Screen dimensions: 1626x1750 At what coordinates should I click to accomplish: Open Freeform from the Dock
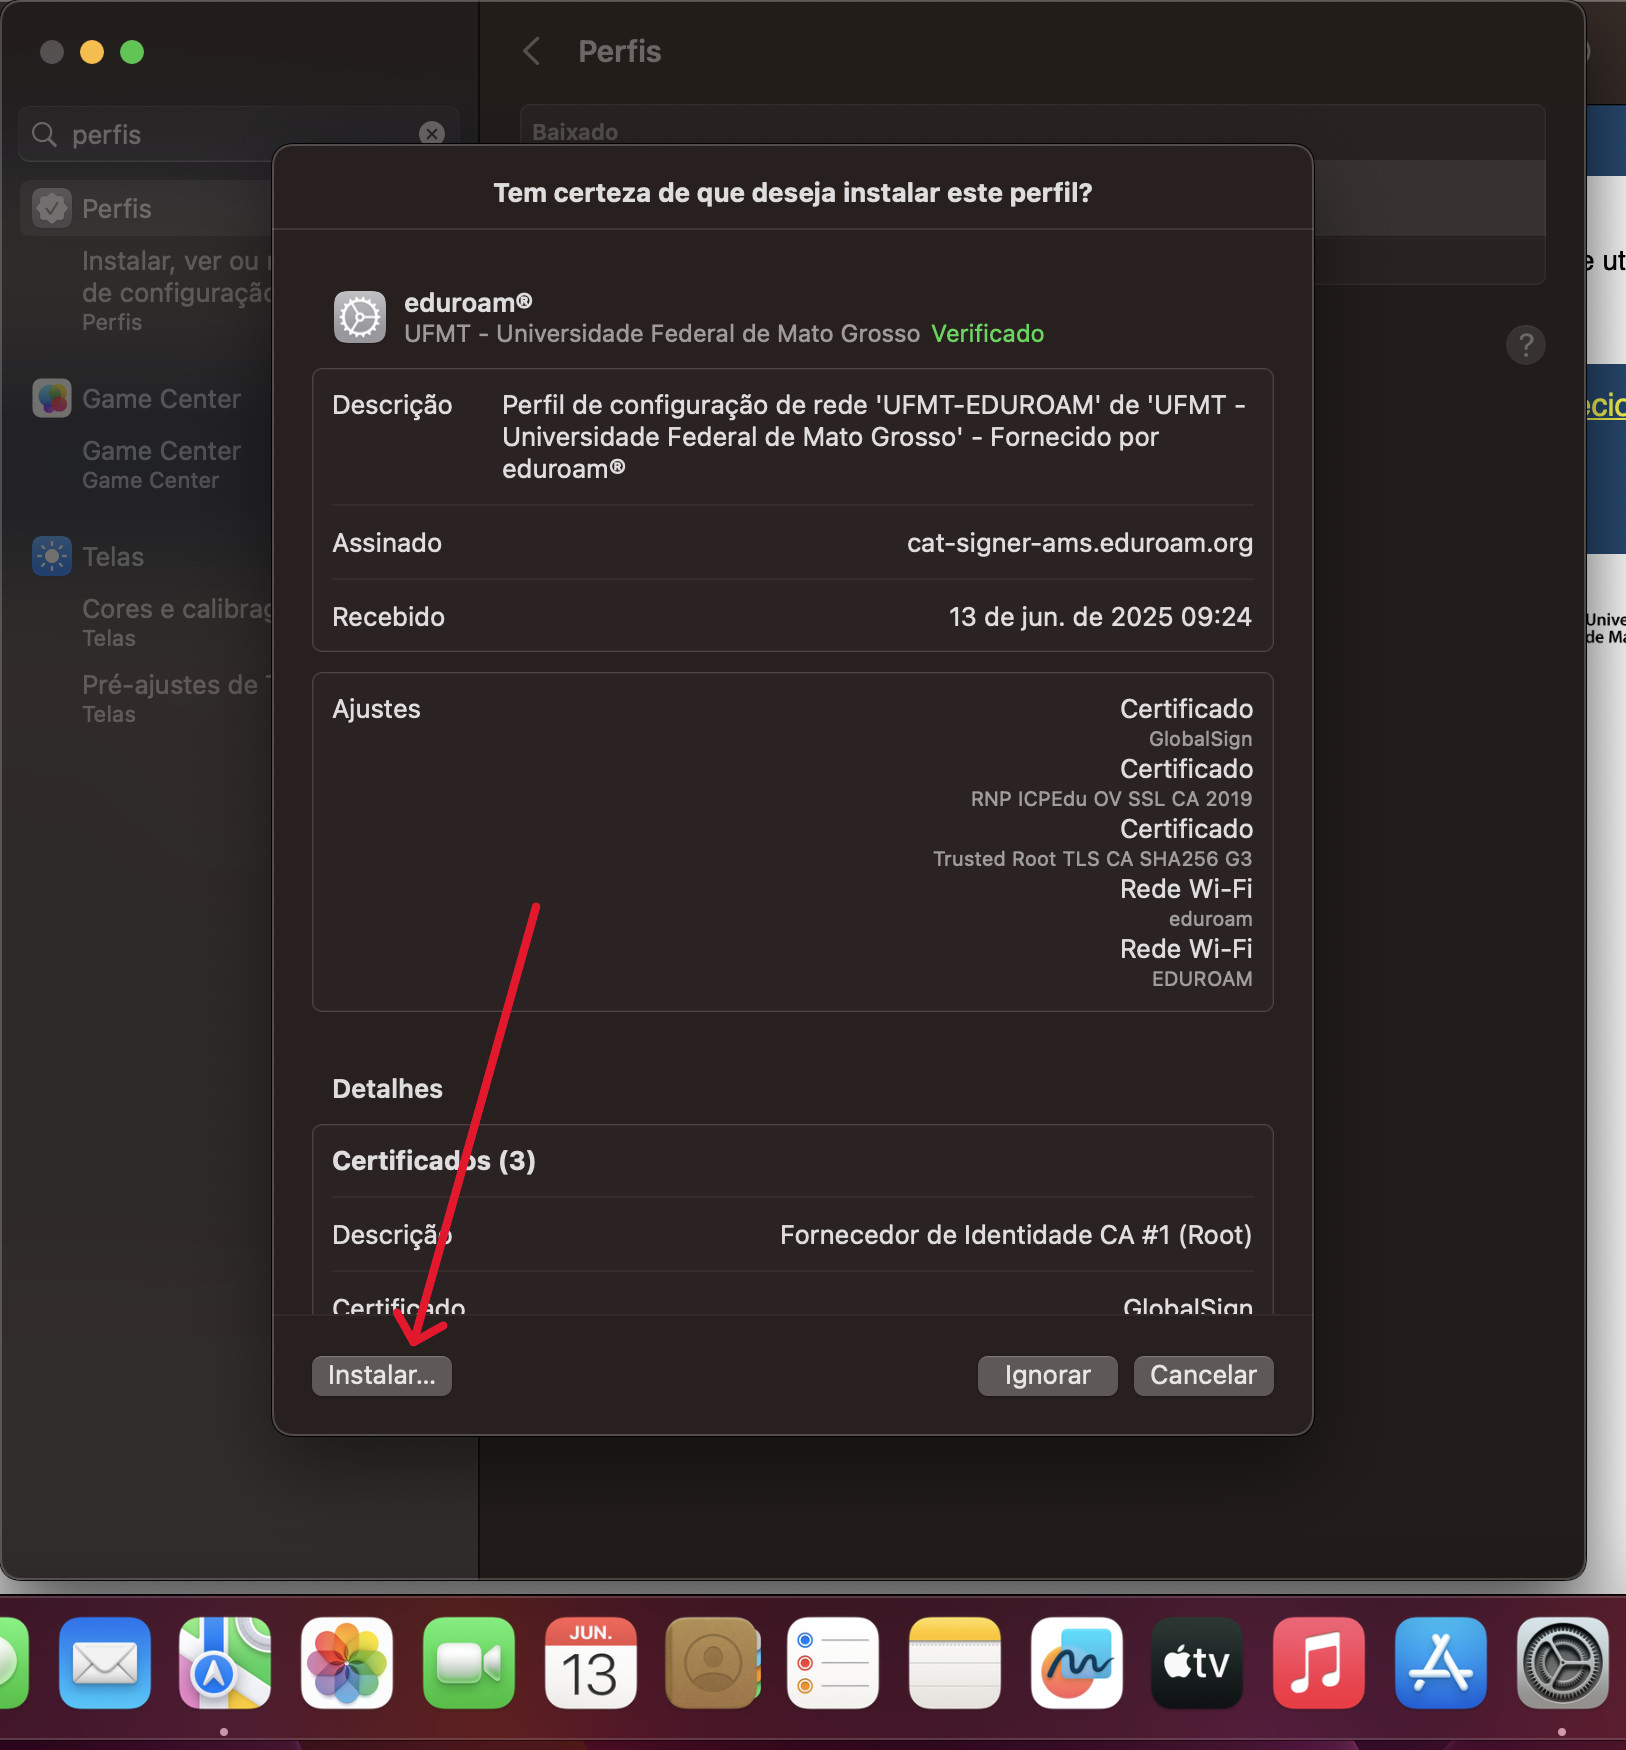pos(1077,1663)
